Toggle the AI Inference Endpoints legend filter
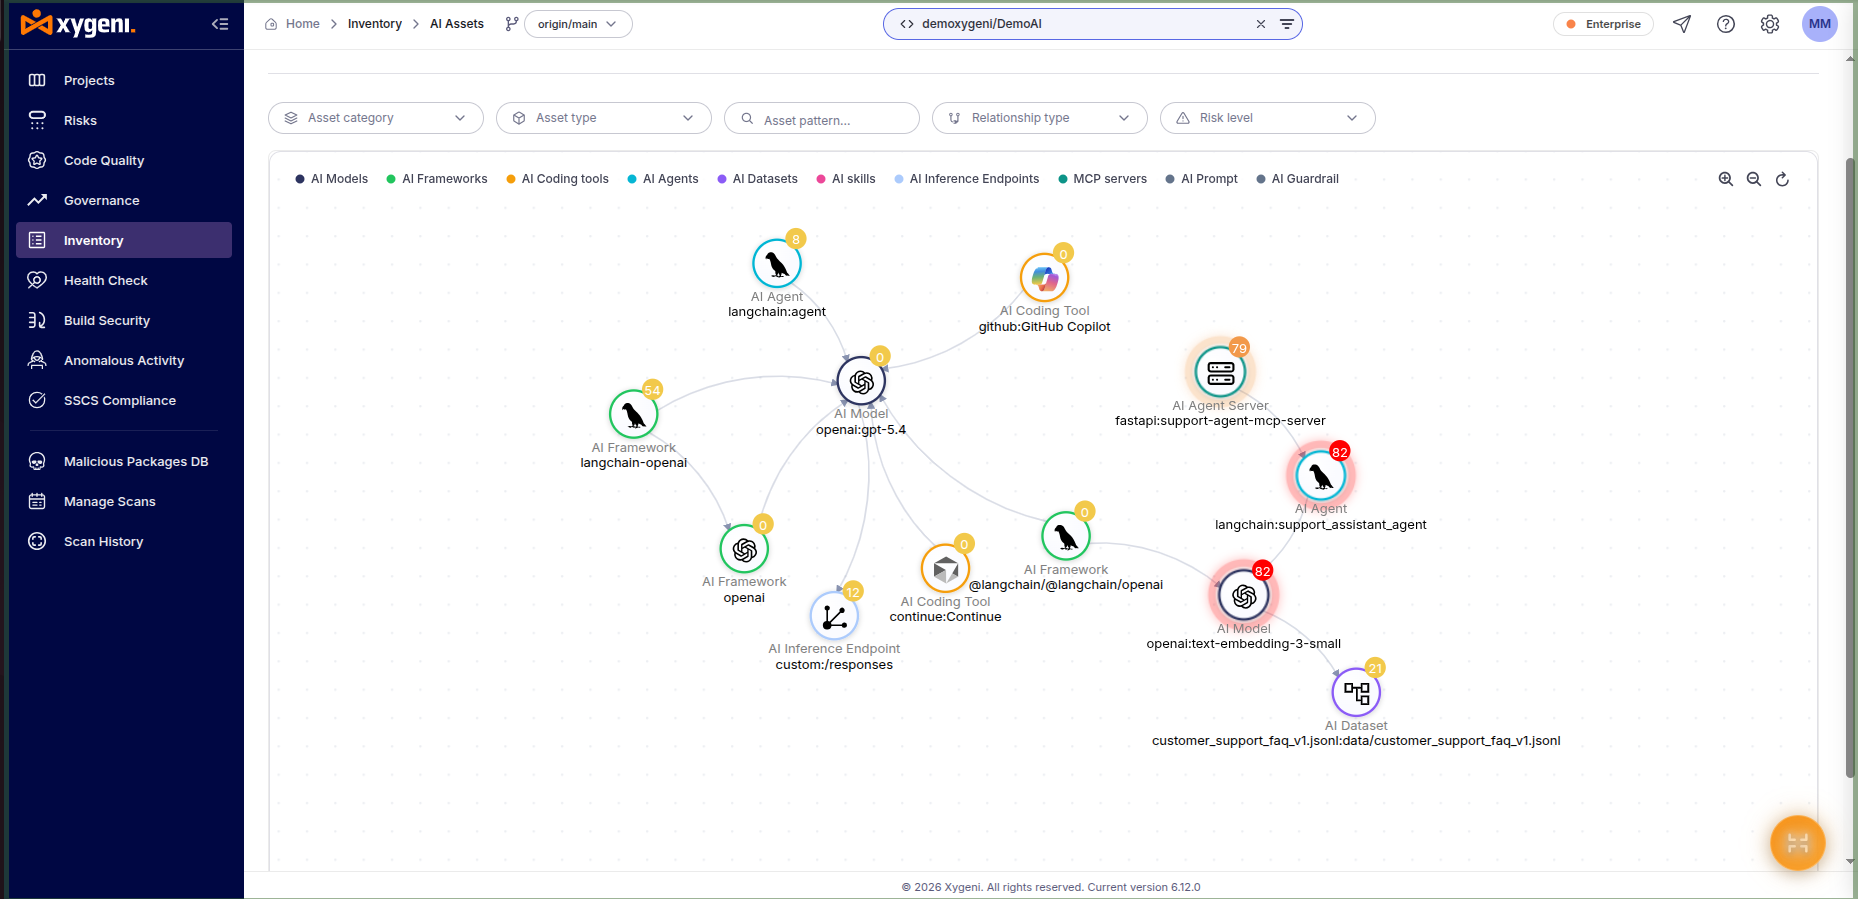The width and height of the screenshot is (1858, 899). [x=966, y=179]
